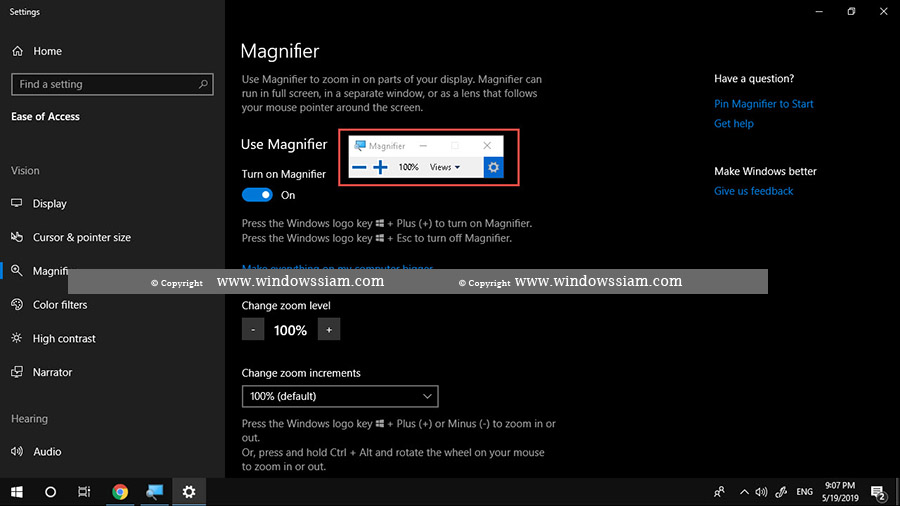Go to Narrator settings
The image size is (900, 506).
click(52, 372)
